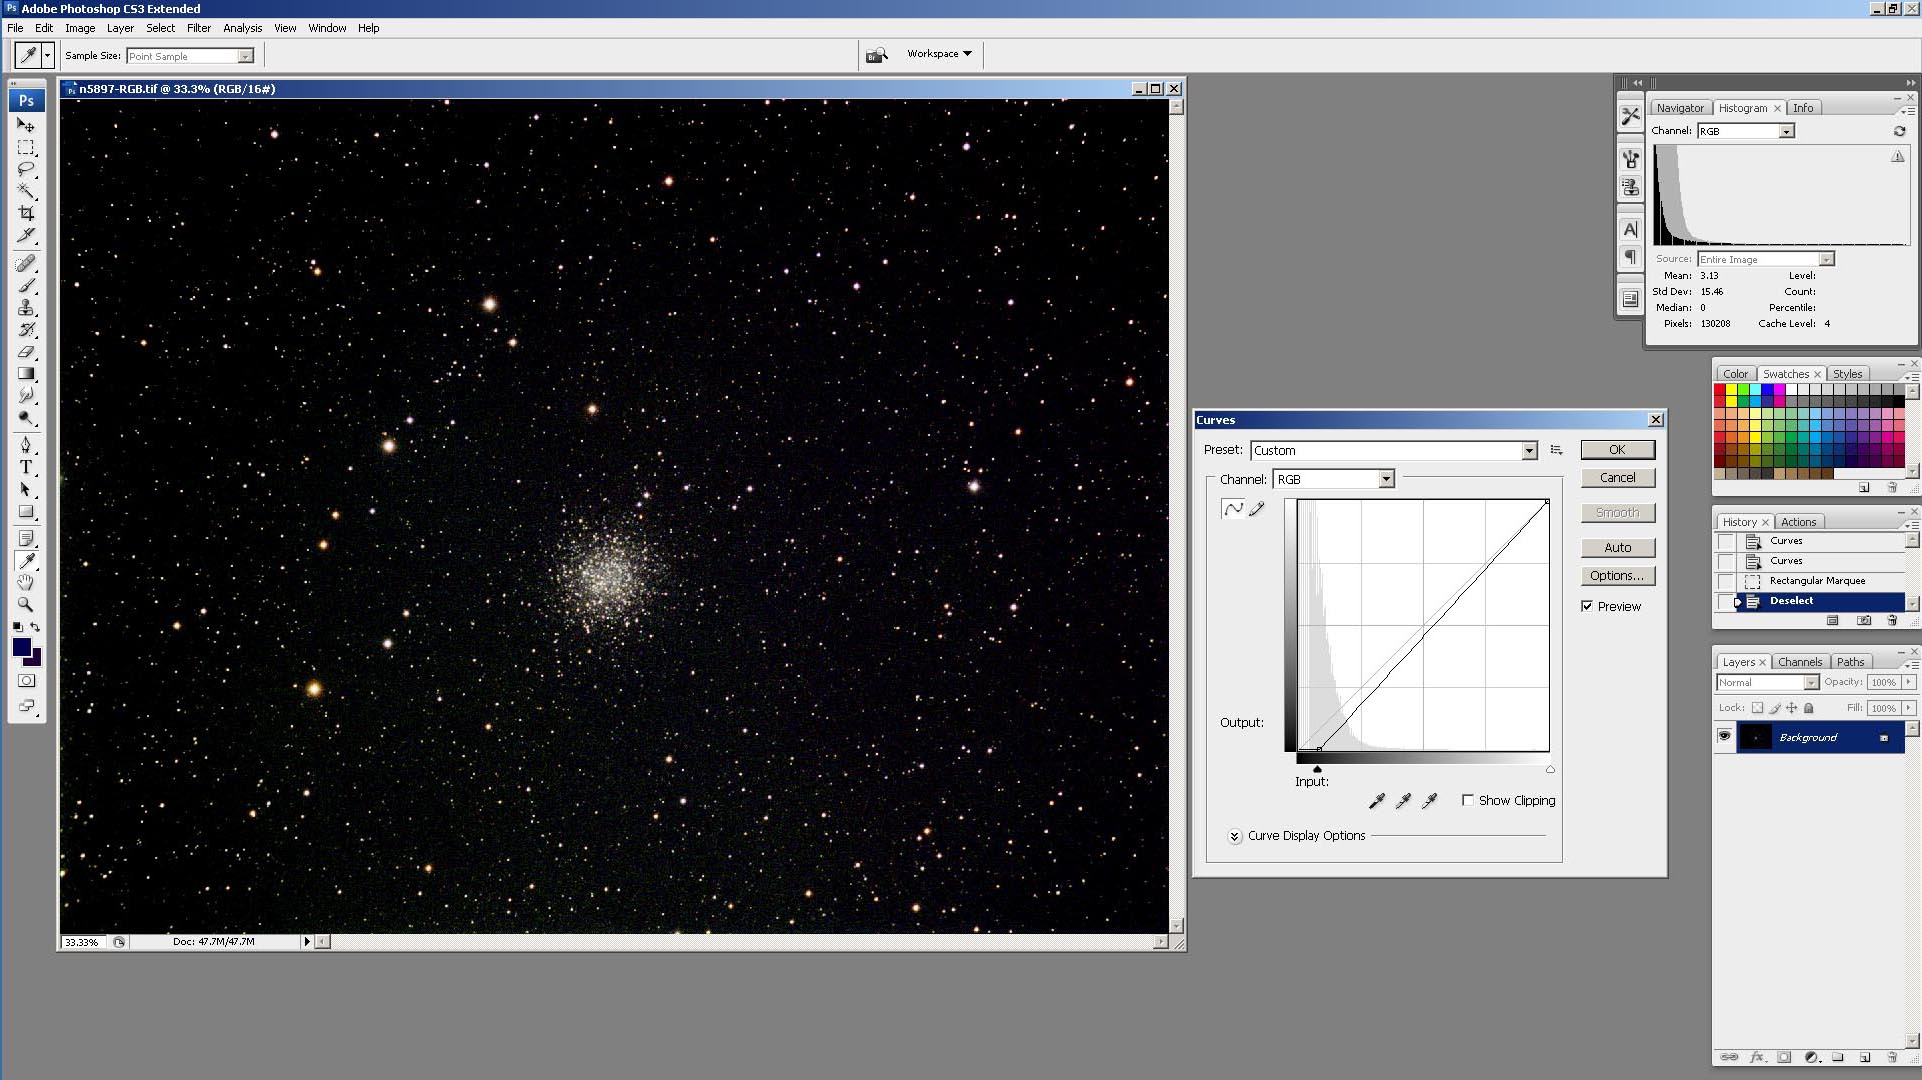Screen dimensions: 1922x1080
Task: Click the Move tool
Action: [x=26, y=125]
